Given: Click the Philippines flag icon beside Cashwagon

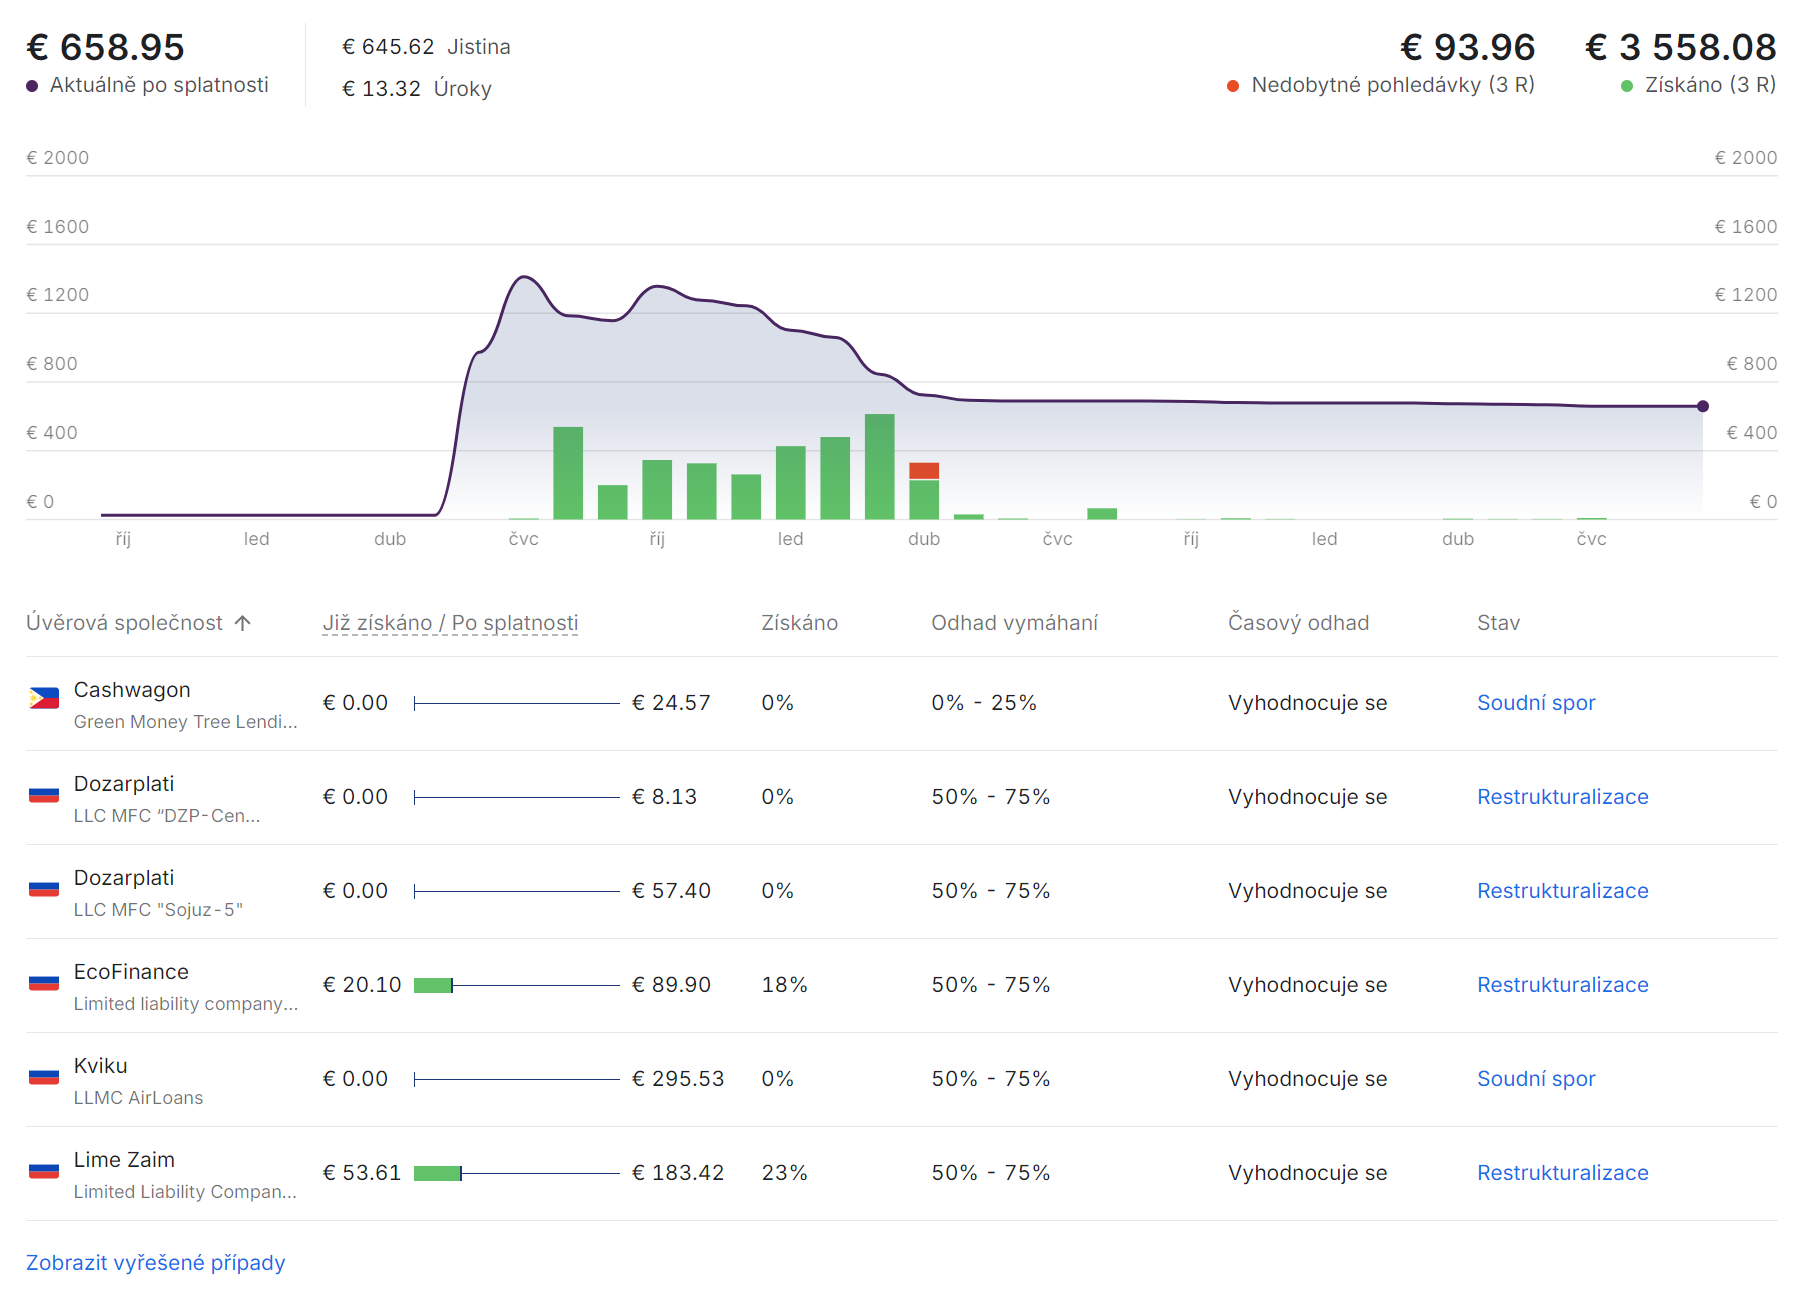Looking at the screenshot, I should tap(44, 698).
